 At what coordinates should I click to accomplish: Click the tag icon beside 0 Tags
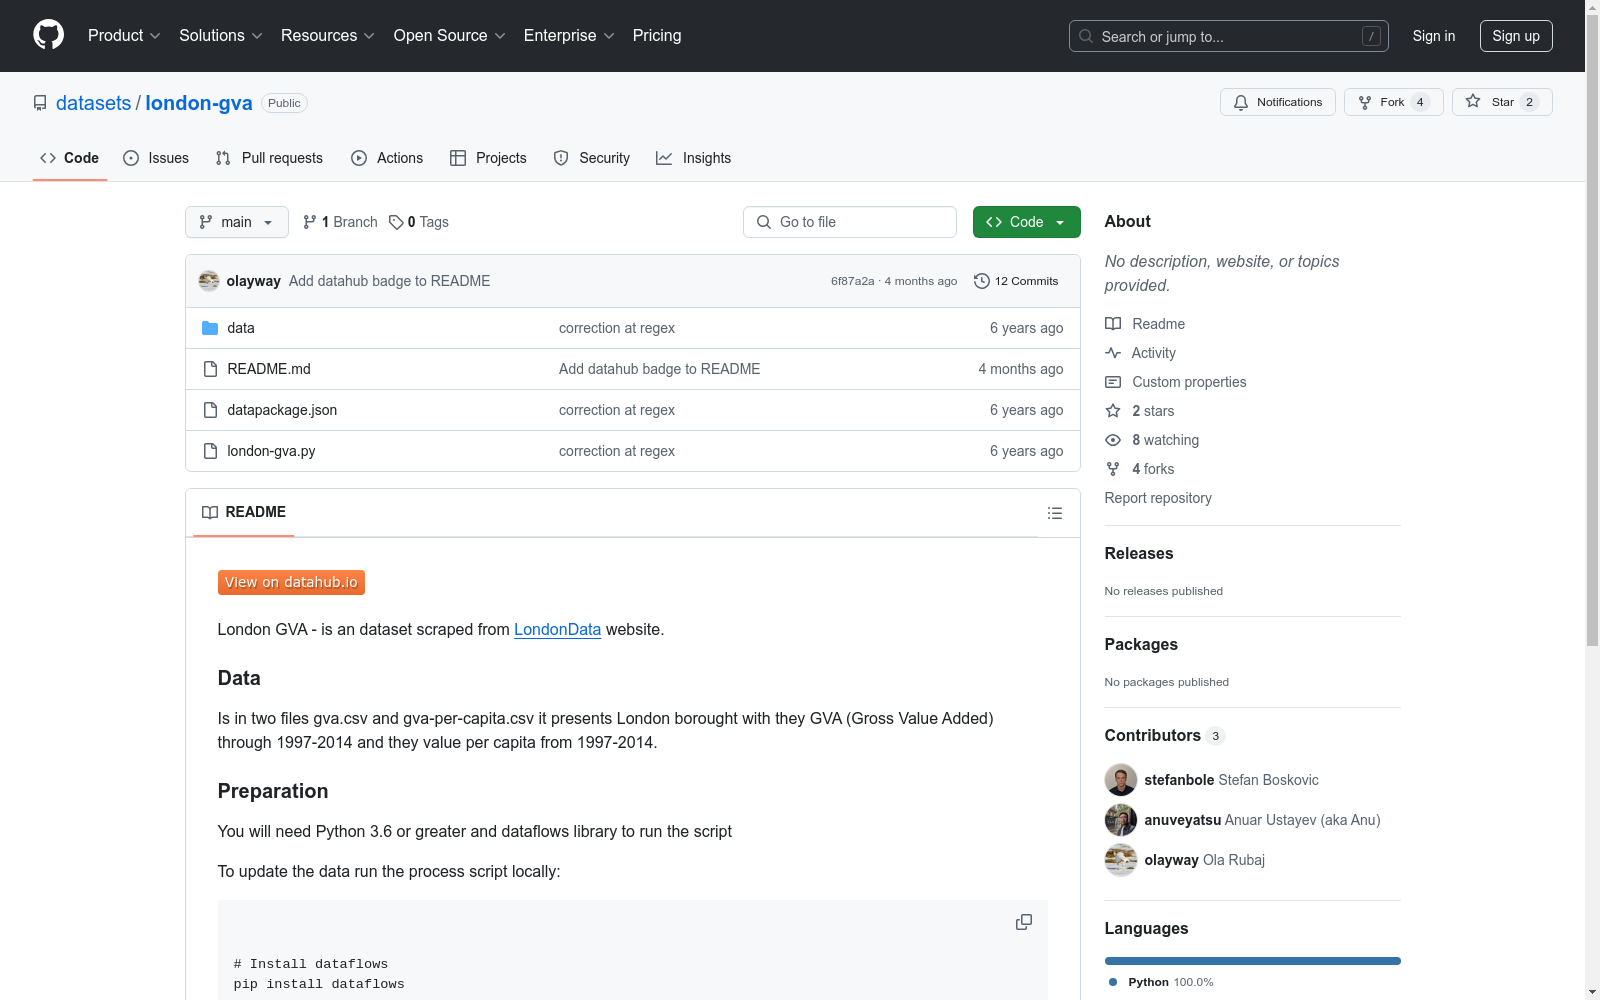pos(396,222)
